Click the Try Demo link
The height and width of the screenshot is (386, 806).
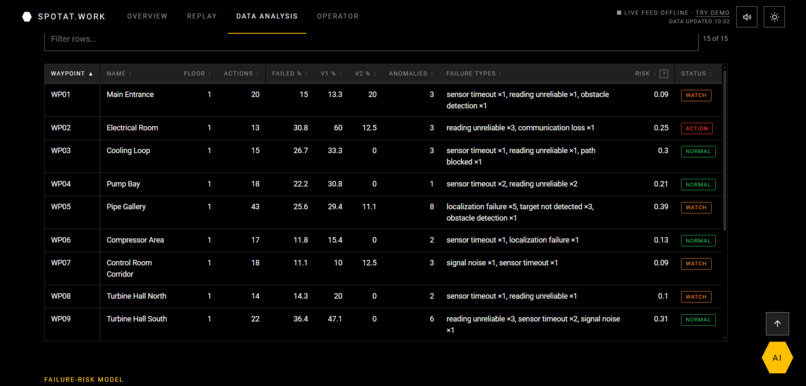point(712,12)
